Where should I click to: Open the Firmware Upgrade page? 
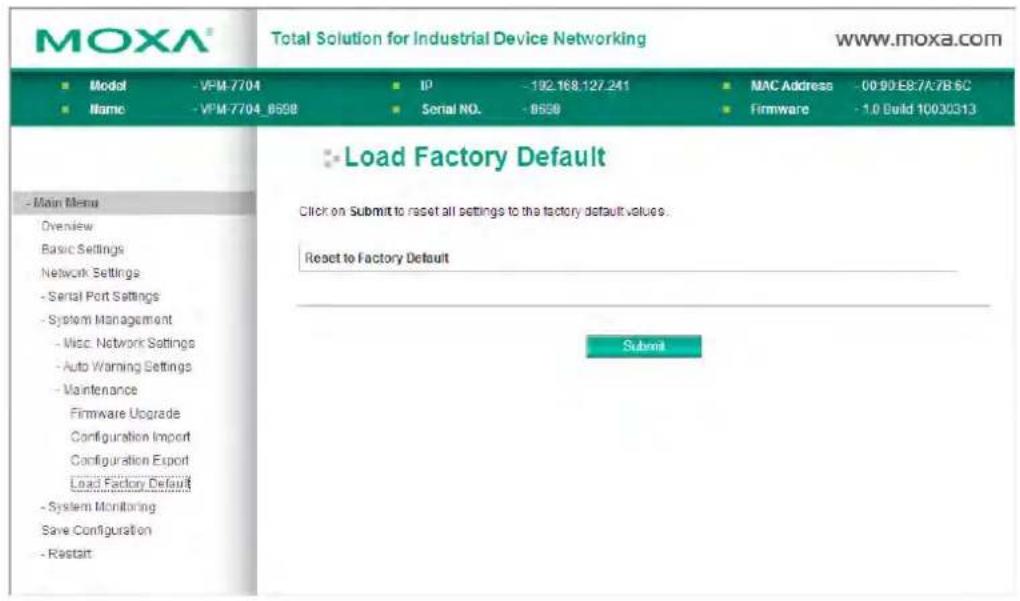(125, 414)
